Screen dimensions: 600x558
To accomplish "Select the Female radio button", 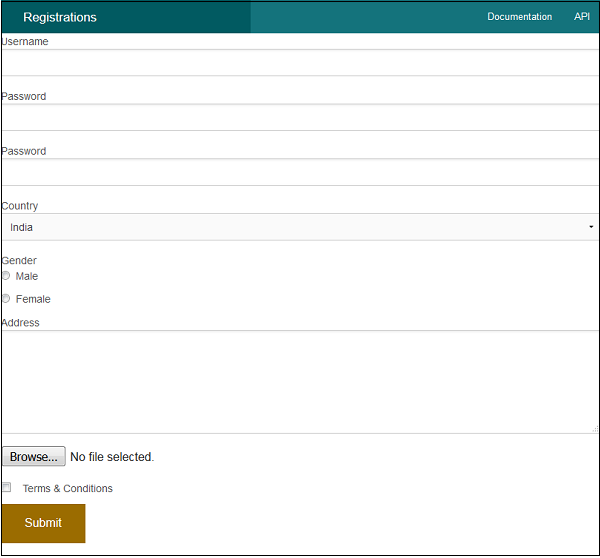I will pyautogui.click(x=6, y=299).
